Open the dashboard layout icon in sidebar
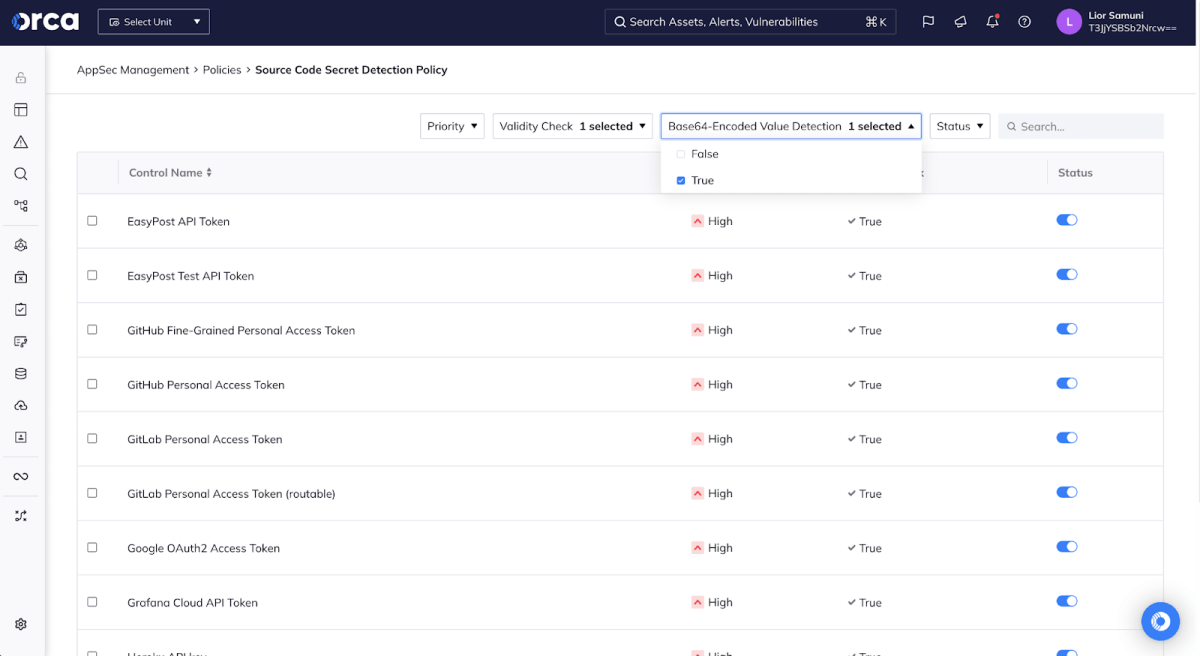This screenshot has height=656, width=1200. [x=21, y=110]
